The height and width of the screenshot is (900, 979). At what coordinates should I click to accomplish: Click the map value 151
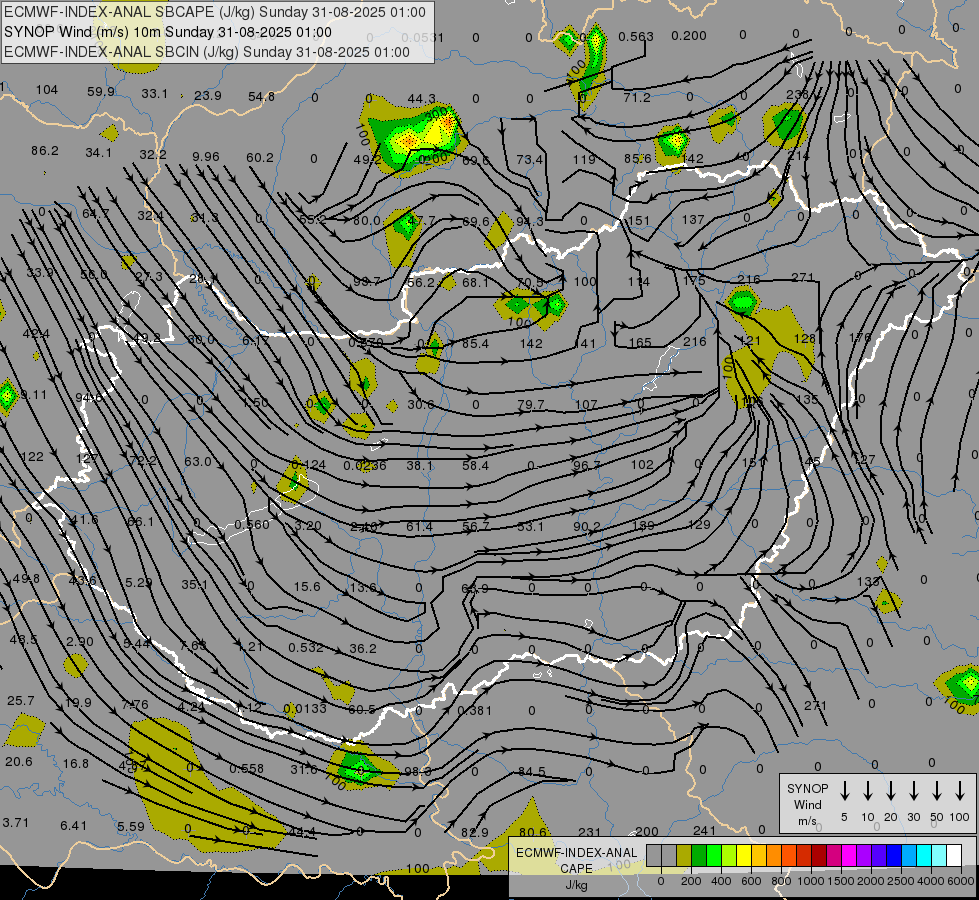click(638, 220)
